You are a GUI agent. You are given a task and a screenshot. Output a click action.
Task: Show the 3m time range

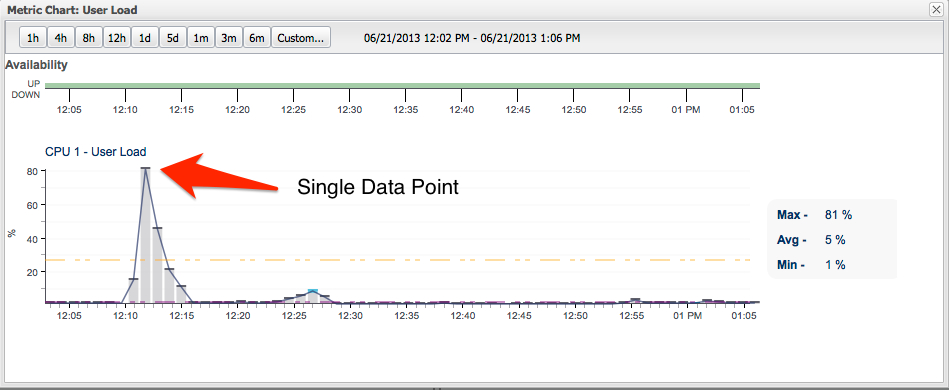coord(228,38)
